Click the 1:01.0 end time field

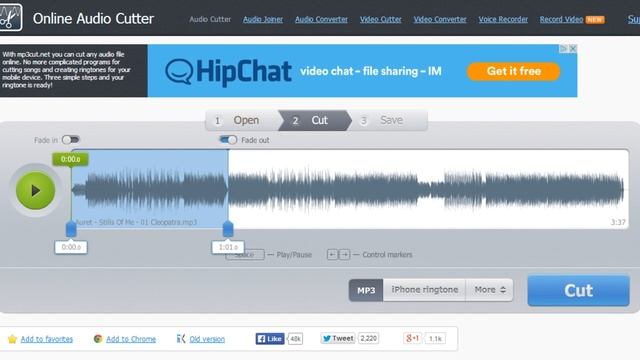click(228, 247)
